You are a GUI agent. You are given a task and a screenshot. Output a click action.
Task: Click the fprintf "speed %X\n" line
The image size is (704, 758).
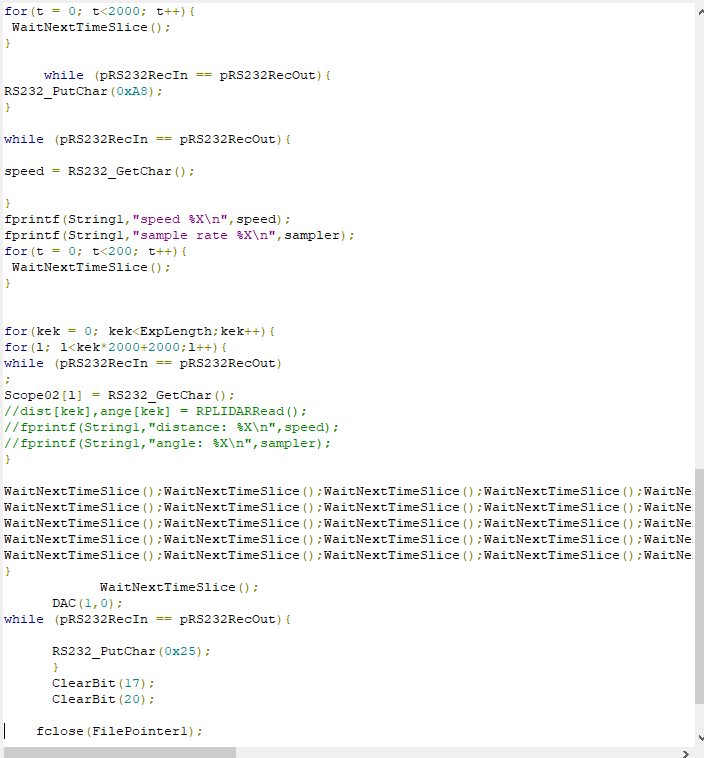pyautogui.click(x=148, y=219)
